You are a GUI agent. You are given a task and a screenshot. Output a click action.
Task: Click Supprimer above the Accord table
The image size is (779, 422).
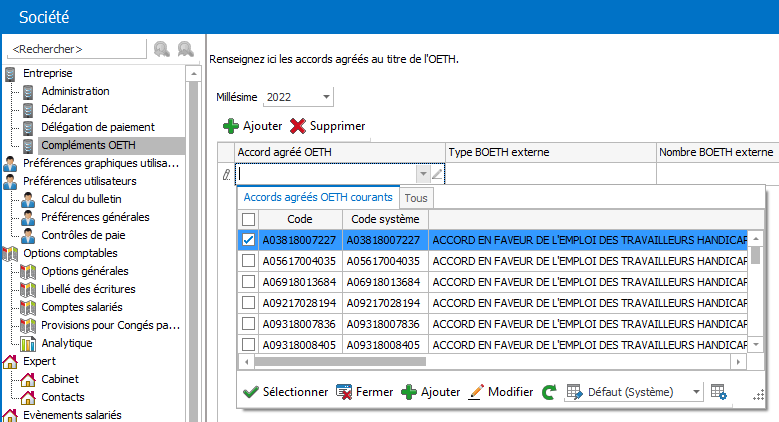[x=327, y=126]
